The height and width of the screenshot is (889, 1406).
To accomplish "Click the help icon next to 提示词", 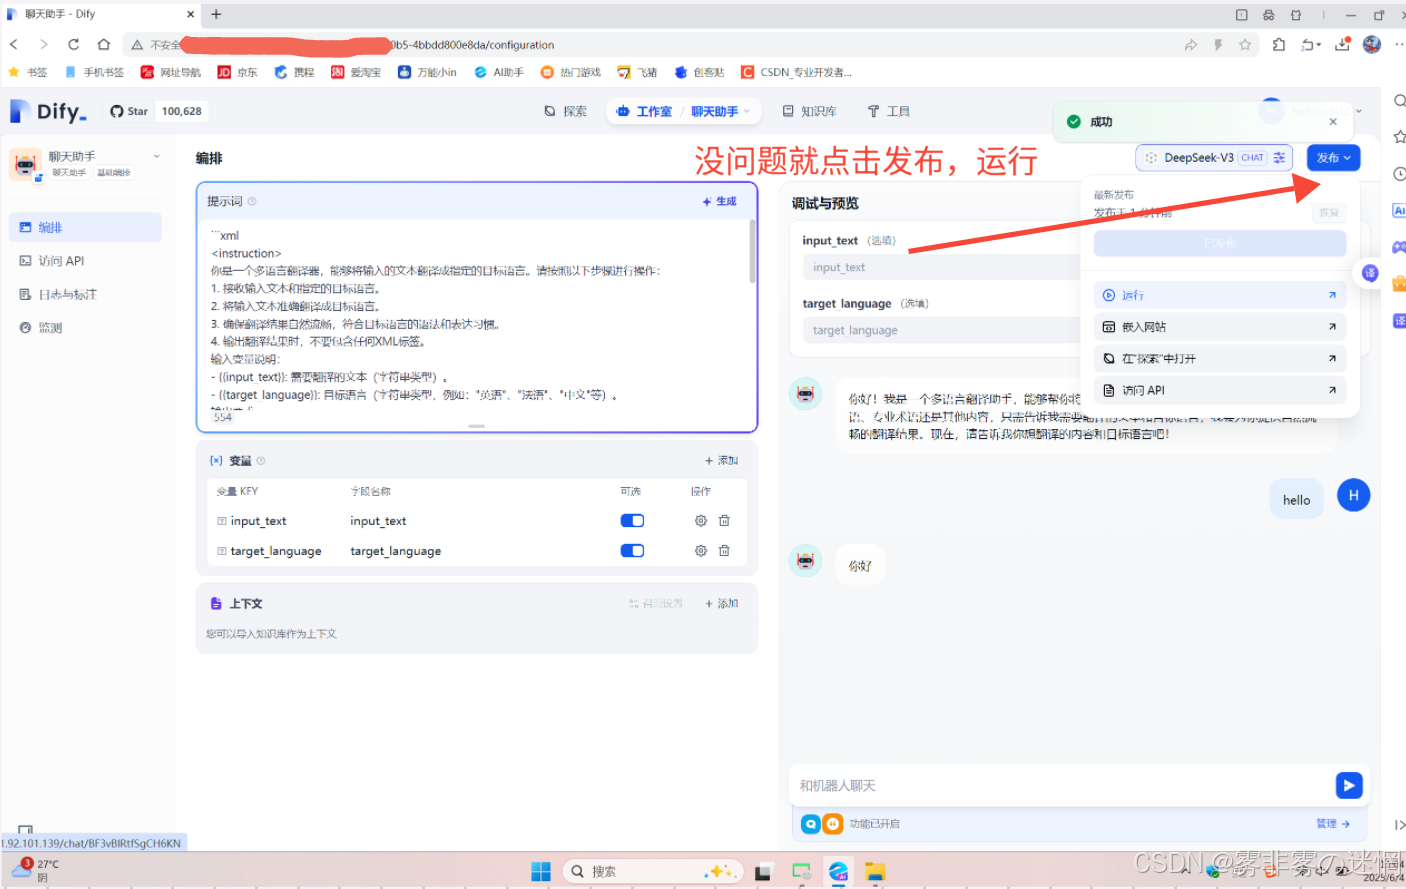I will tap(252, 201).
